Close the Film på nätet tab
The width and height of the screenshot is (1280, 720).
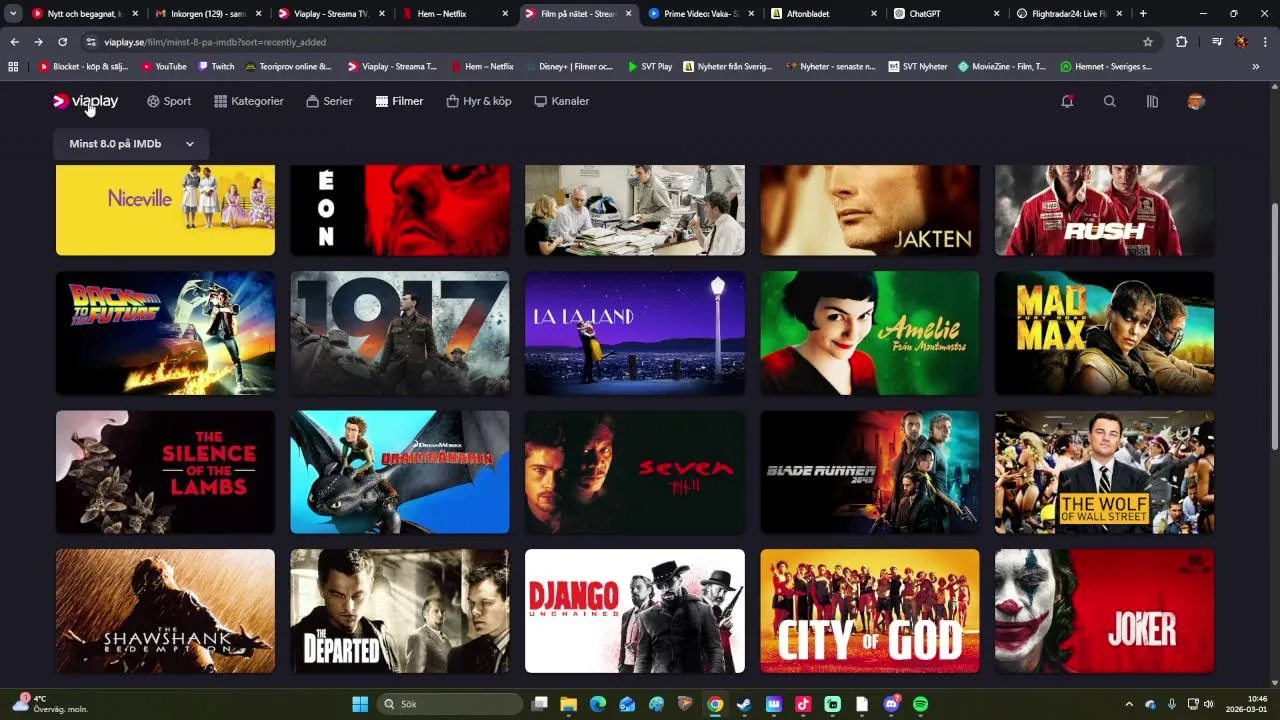click(x=628, y=14)
